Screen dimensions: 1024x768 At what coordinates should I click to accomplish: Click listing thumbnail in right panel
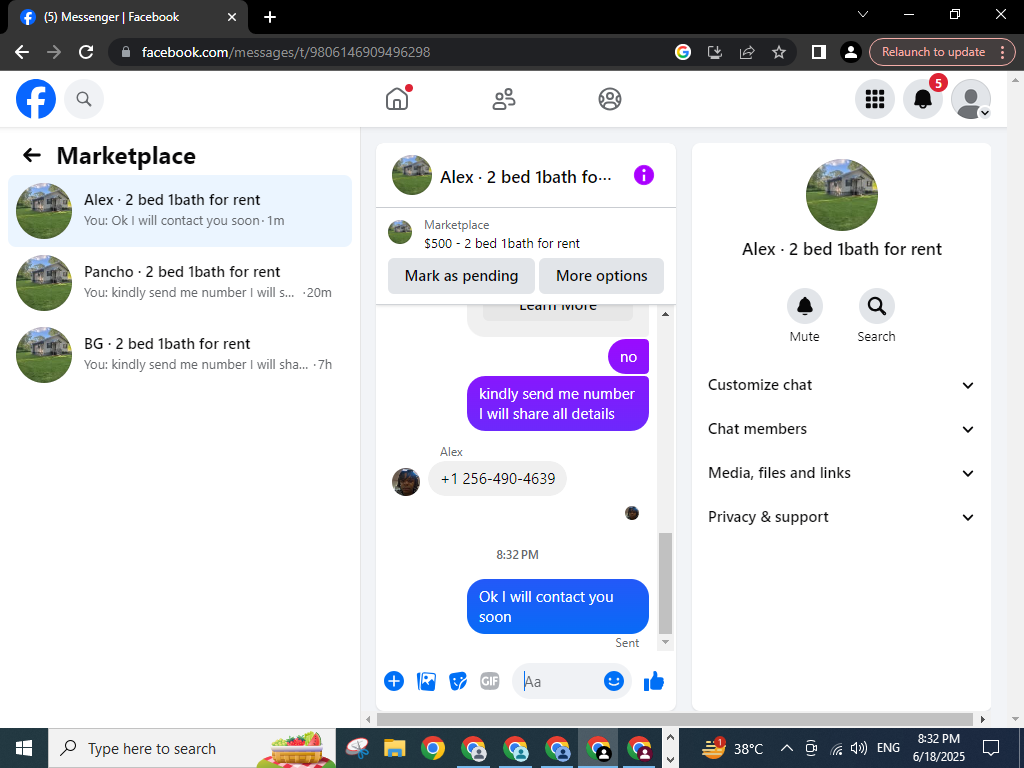coord(841,195)
